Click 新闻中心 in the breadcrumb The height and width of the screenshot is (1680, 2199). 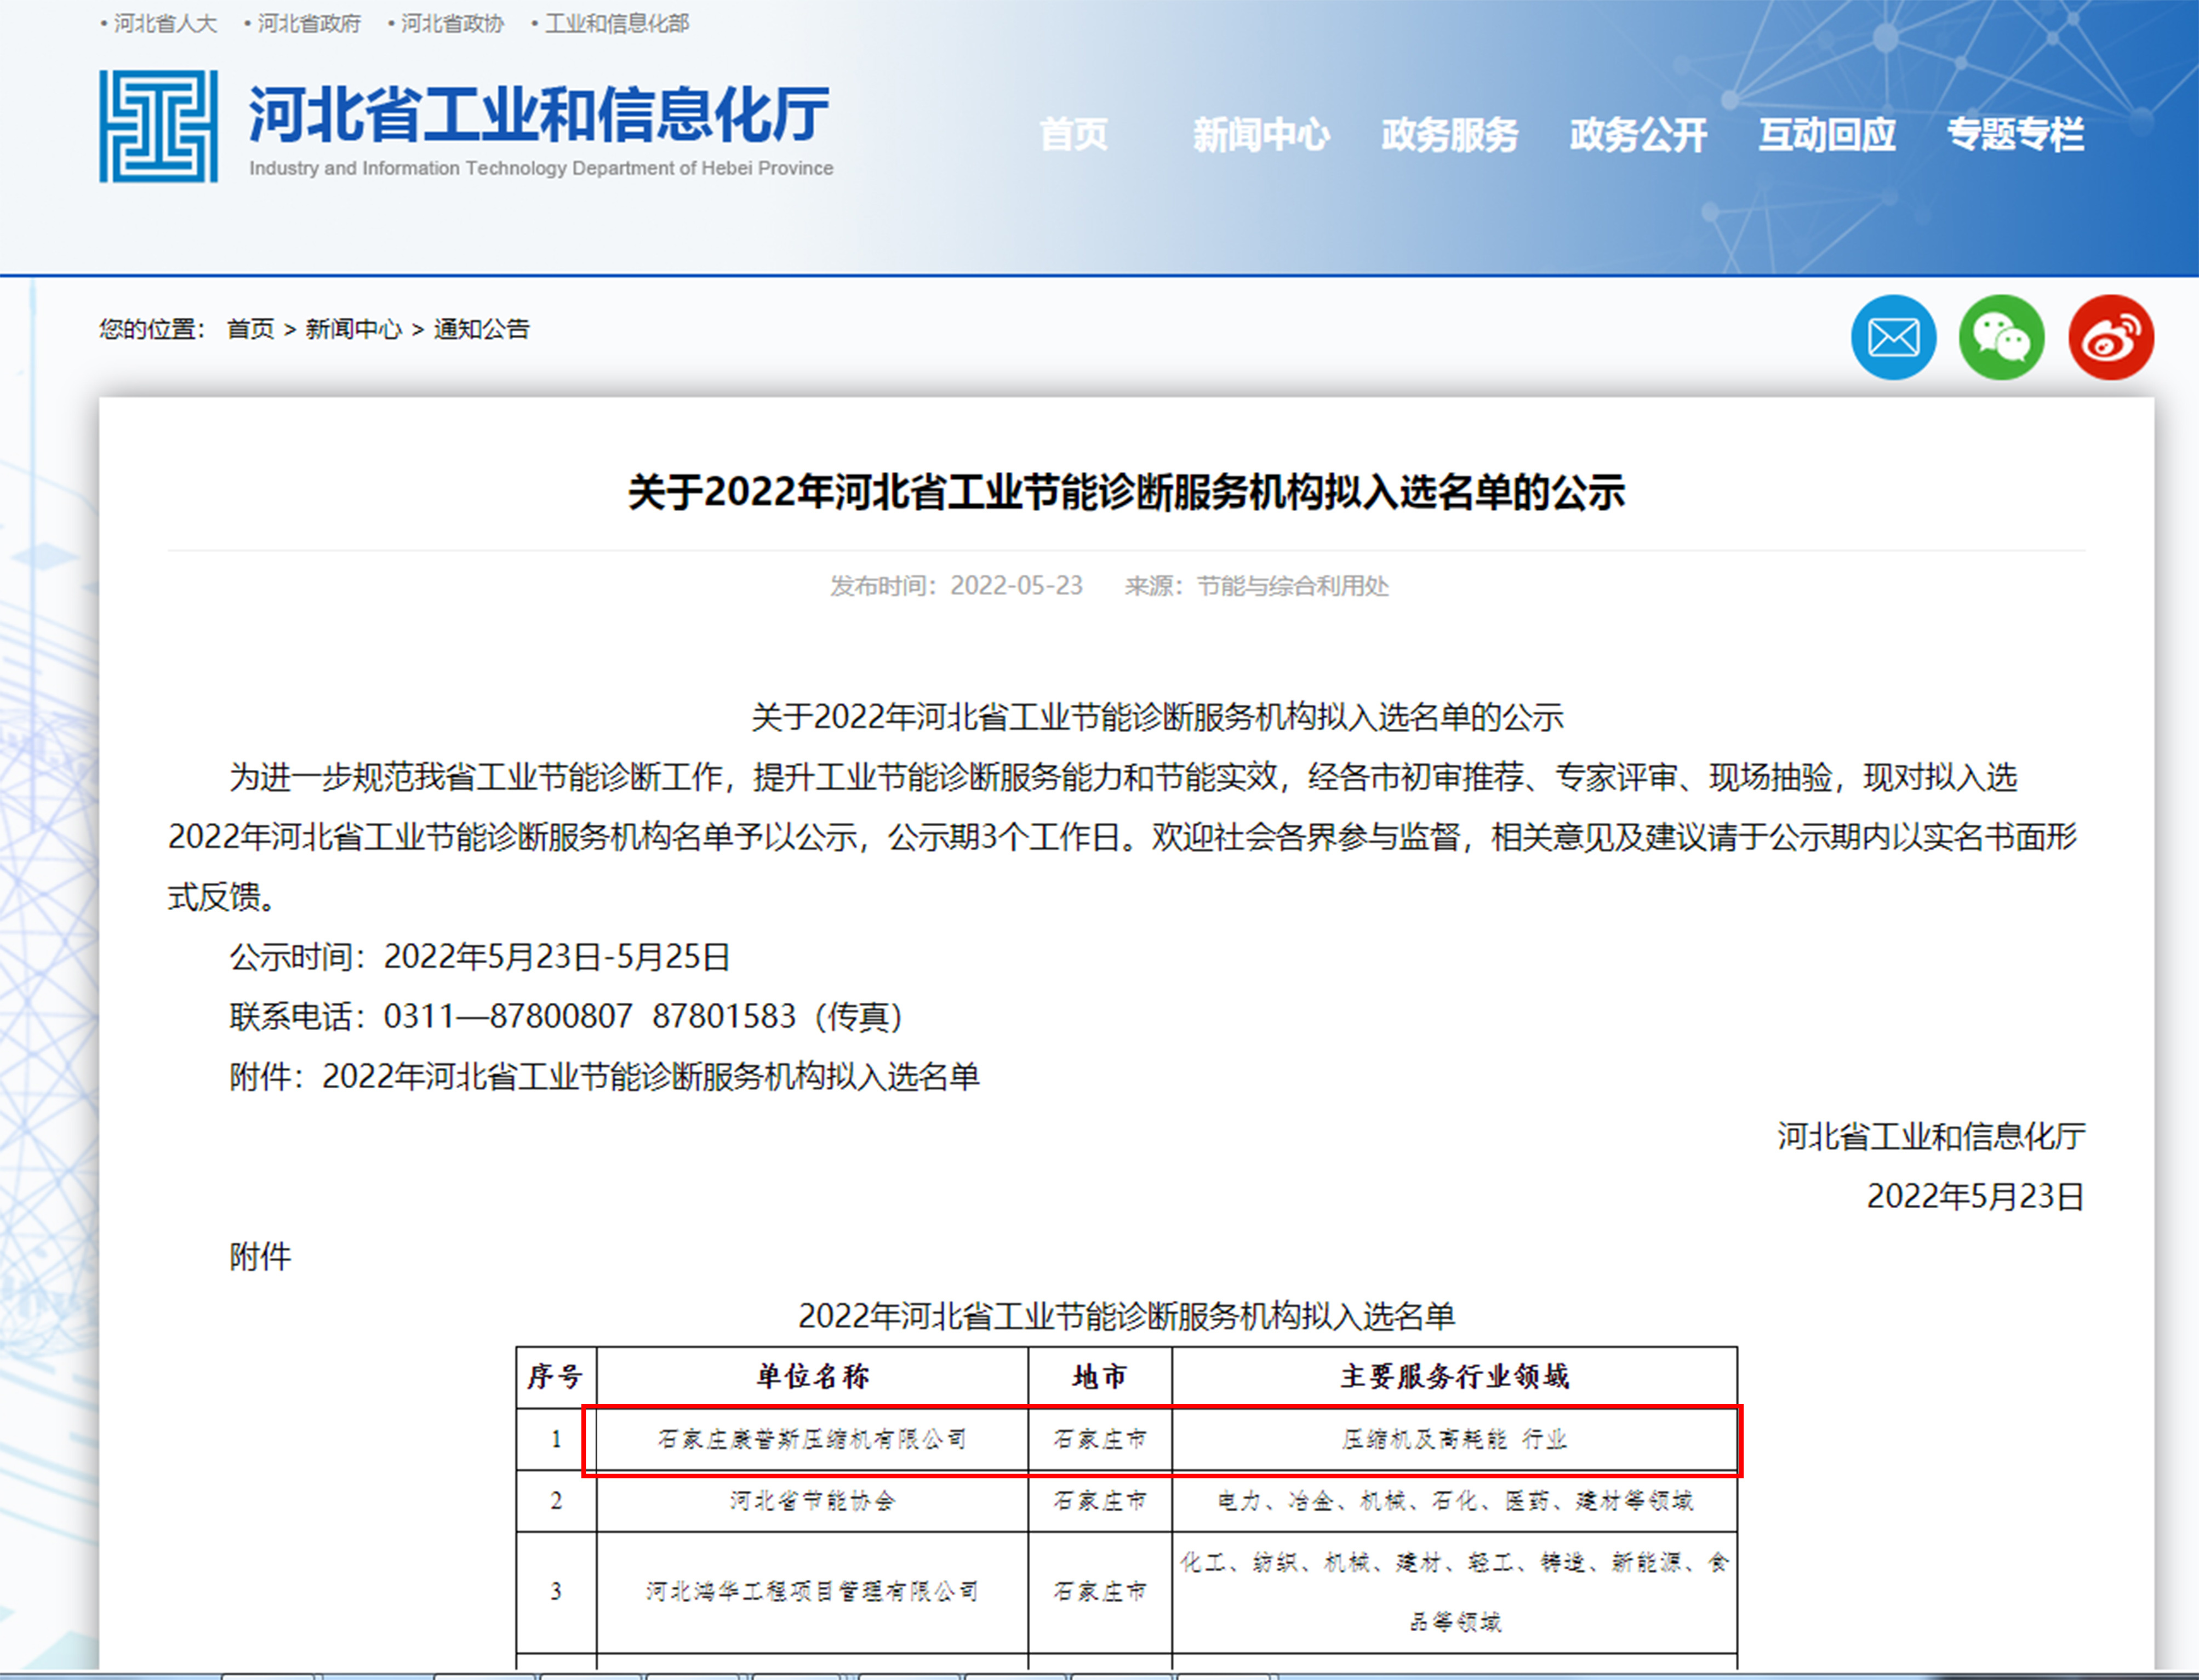(353, 329)
